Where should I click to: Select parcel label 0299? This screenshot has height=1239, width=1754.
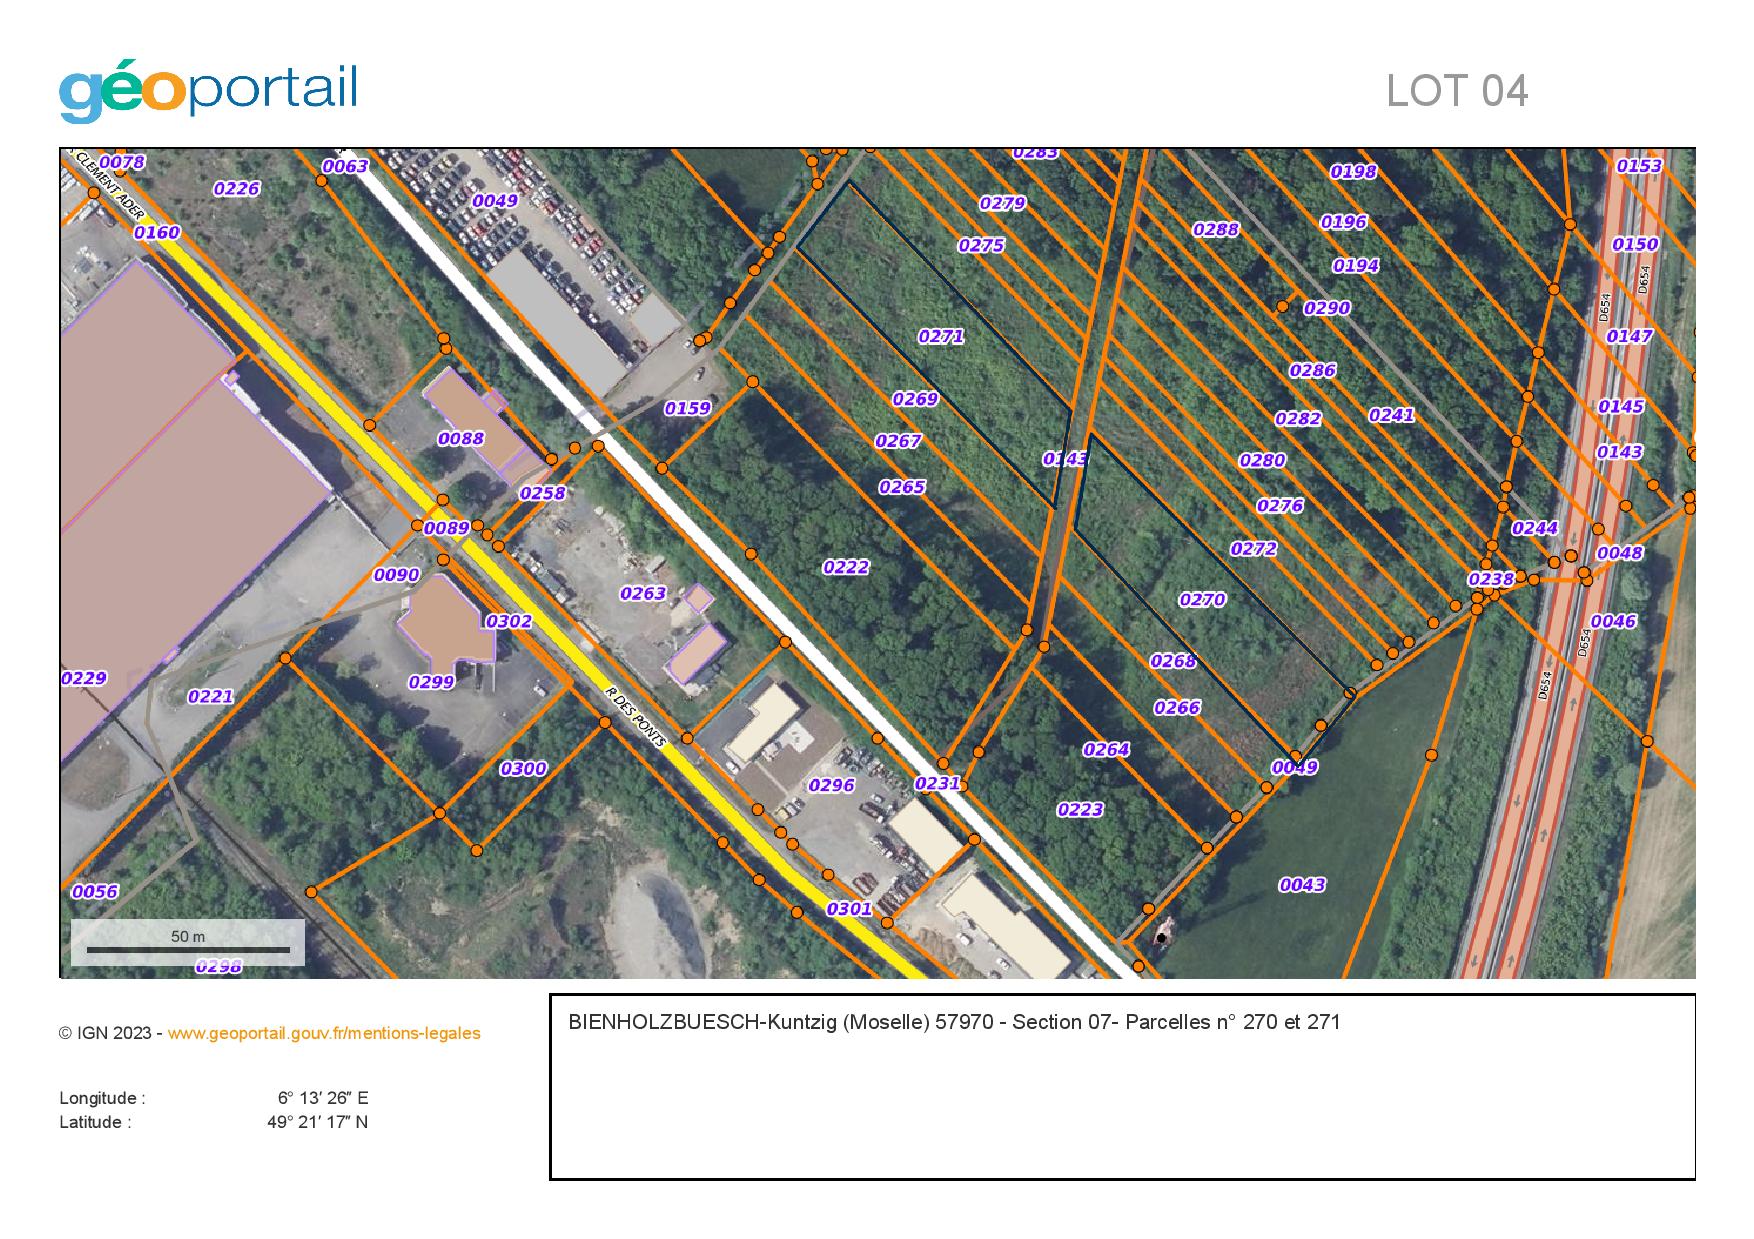coord(431,682)
